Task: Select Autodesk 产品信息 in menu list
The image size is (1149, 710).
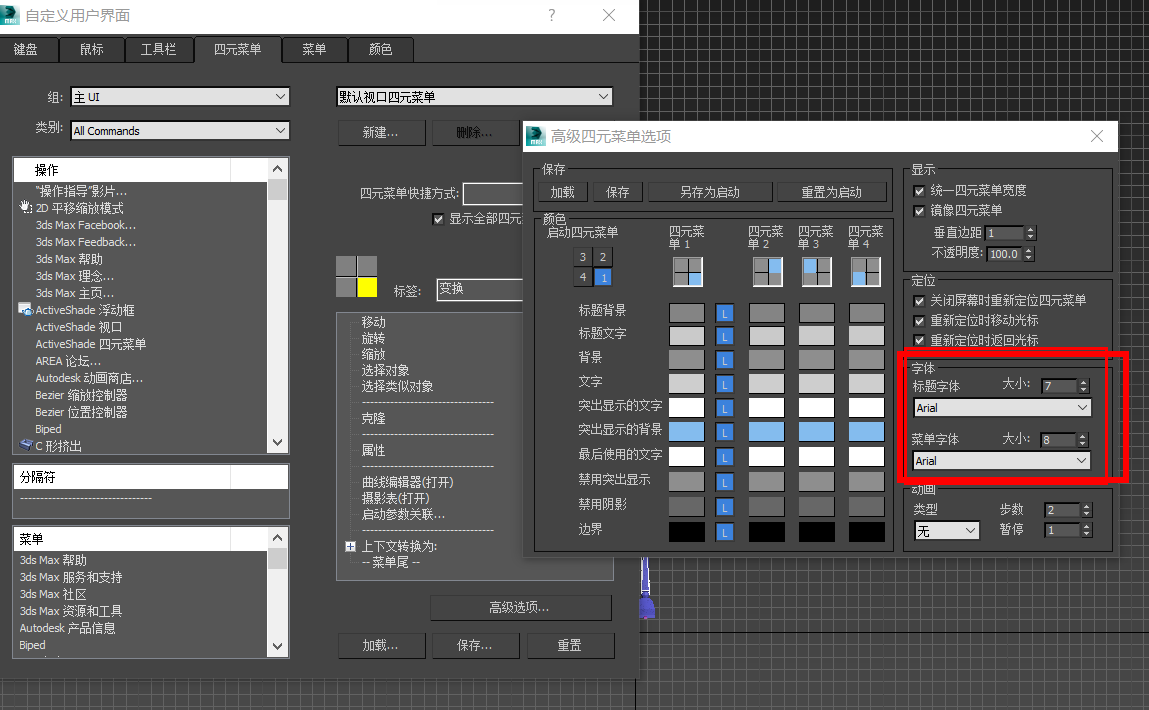Action: tap(67, 628)
